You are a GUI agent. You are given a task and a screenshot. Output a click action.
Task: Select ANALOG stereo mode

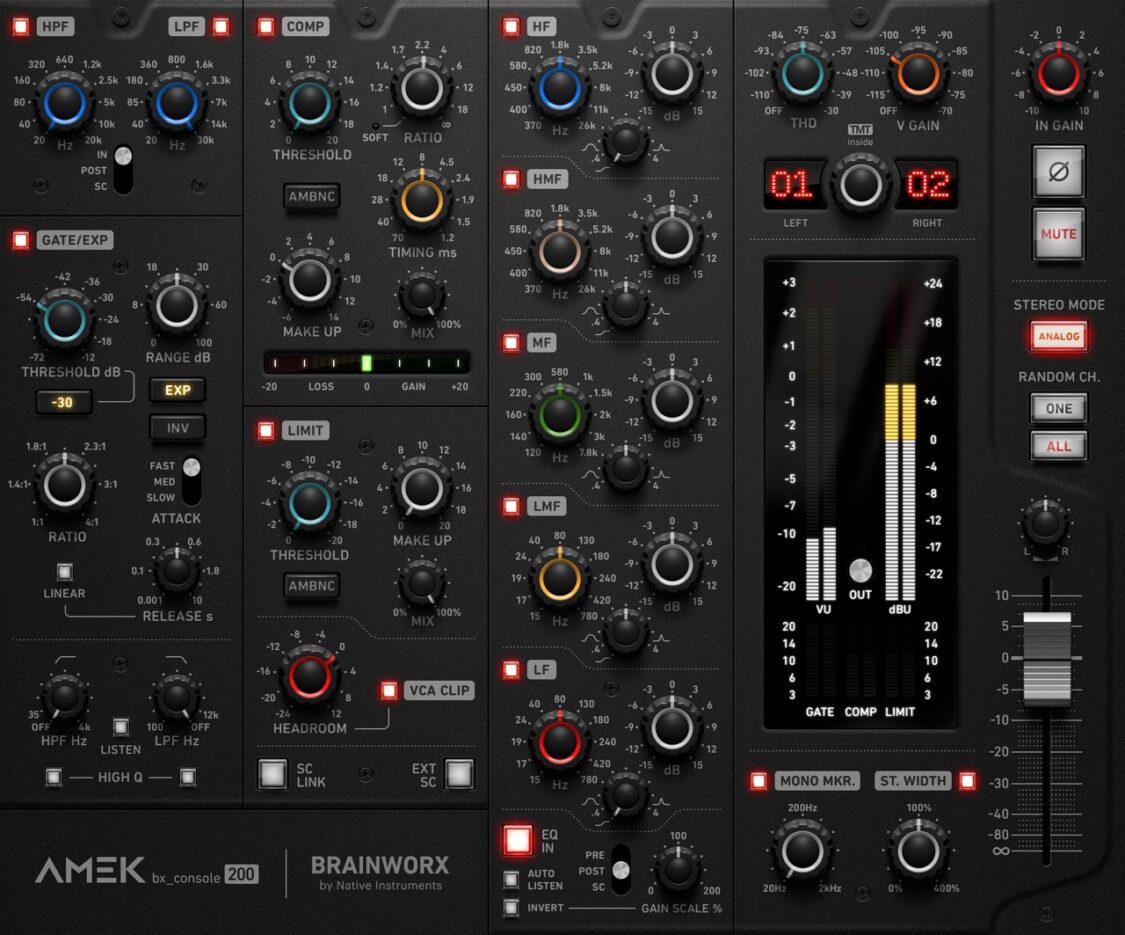1058,336
